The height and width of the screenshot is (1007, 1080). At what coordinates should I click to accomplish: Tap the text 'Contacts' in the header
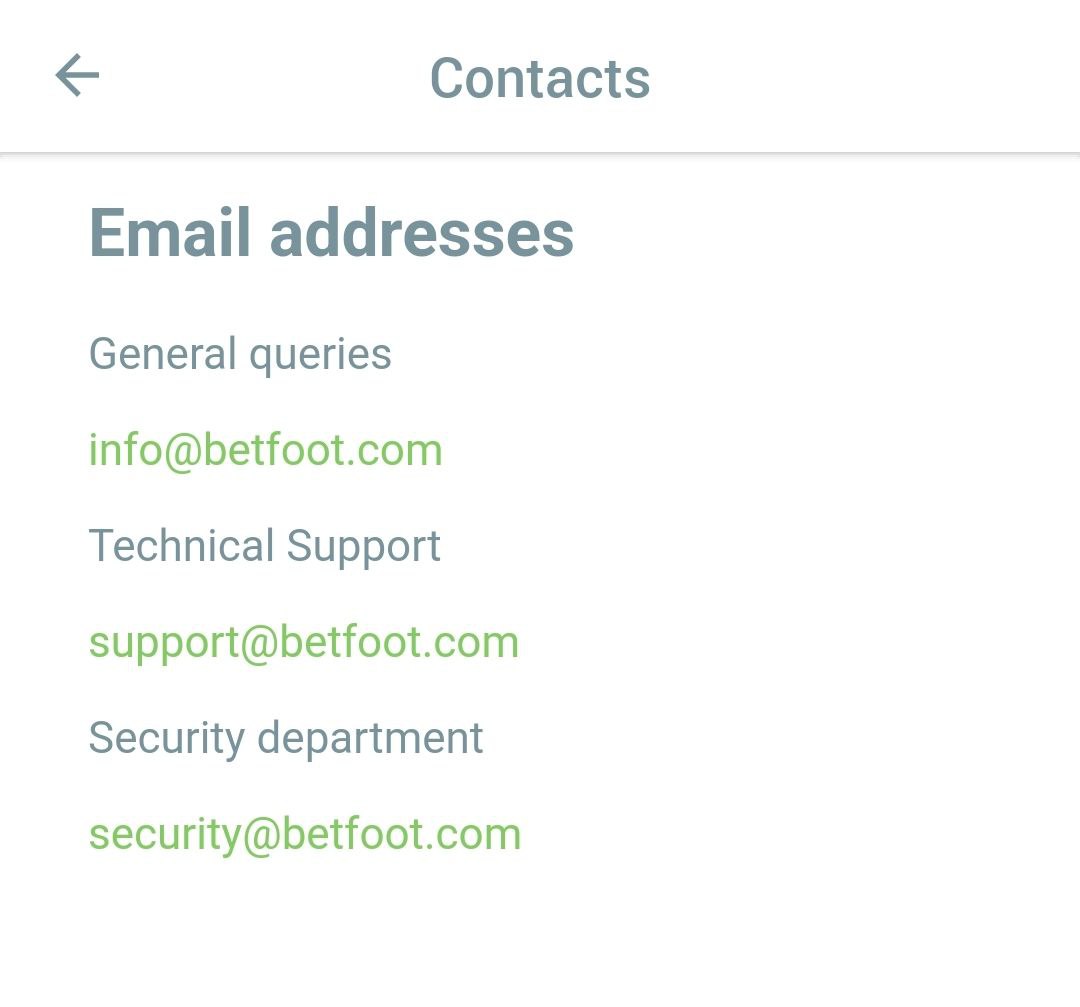[x=539, y=78]
